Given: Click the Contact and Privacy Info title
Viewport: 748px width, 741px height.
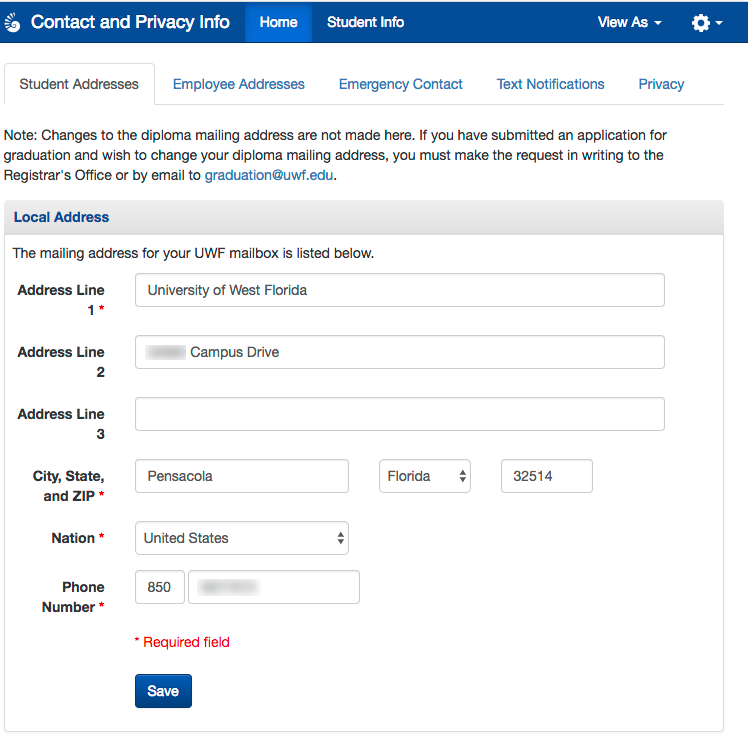Looking at the screenshot, I should [130, 22].
